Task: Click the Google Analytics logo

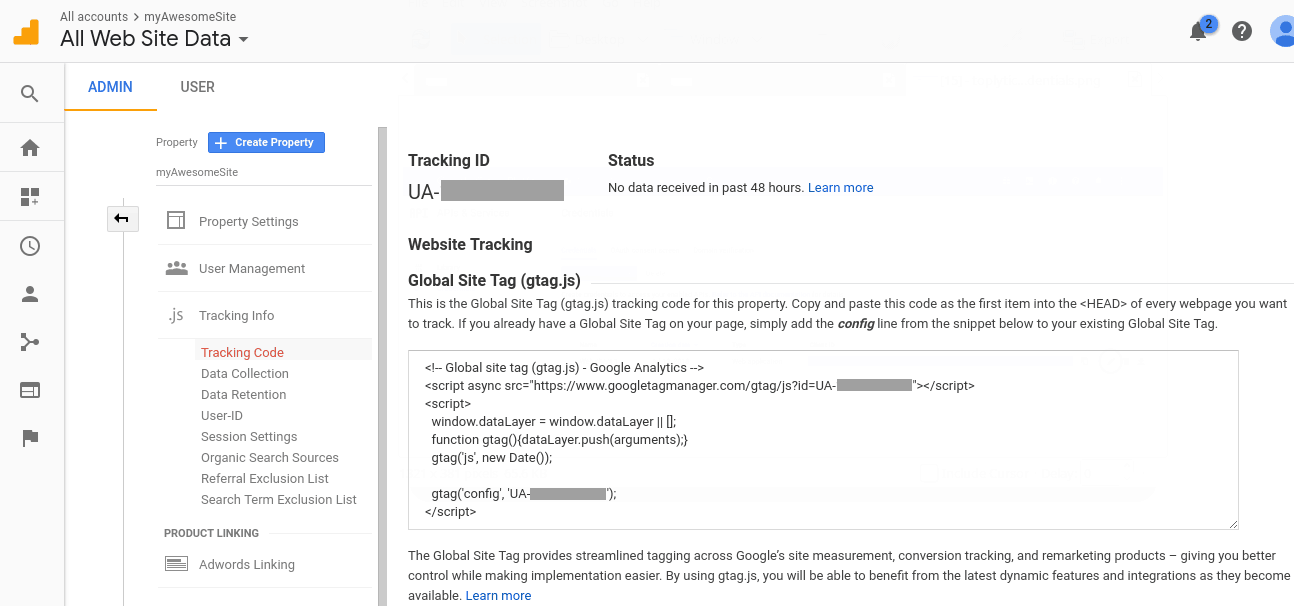Action: click(26, 31)
